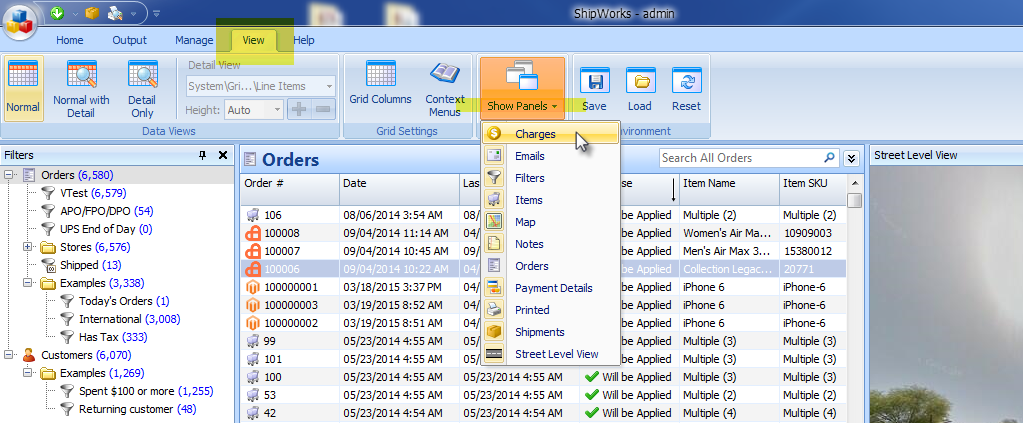Choose Charges from Show Panels menu
Screen dimensions: 1023x423
pos(550,134)
